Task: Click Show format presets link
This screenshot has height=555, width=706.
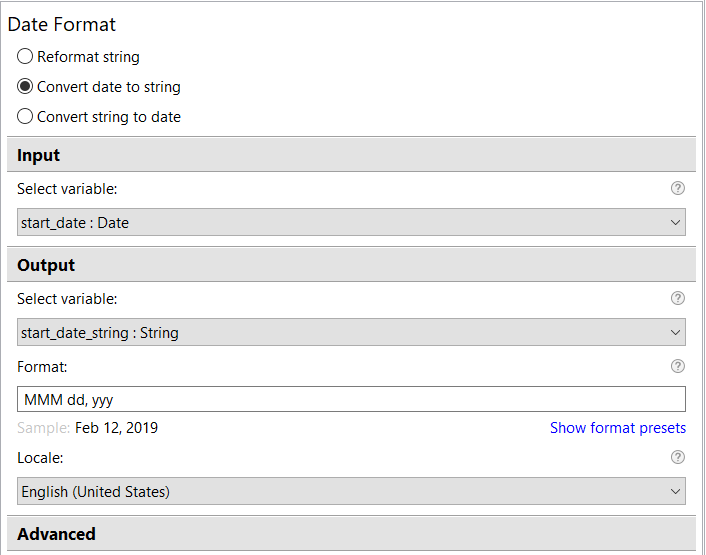Action: [x=618, y=428]
